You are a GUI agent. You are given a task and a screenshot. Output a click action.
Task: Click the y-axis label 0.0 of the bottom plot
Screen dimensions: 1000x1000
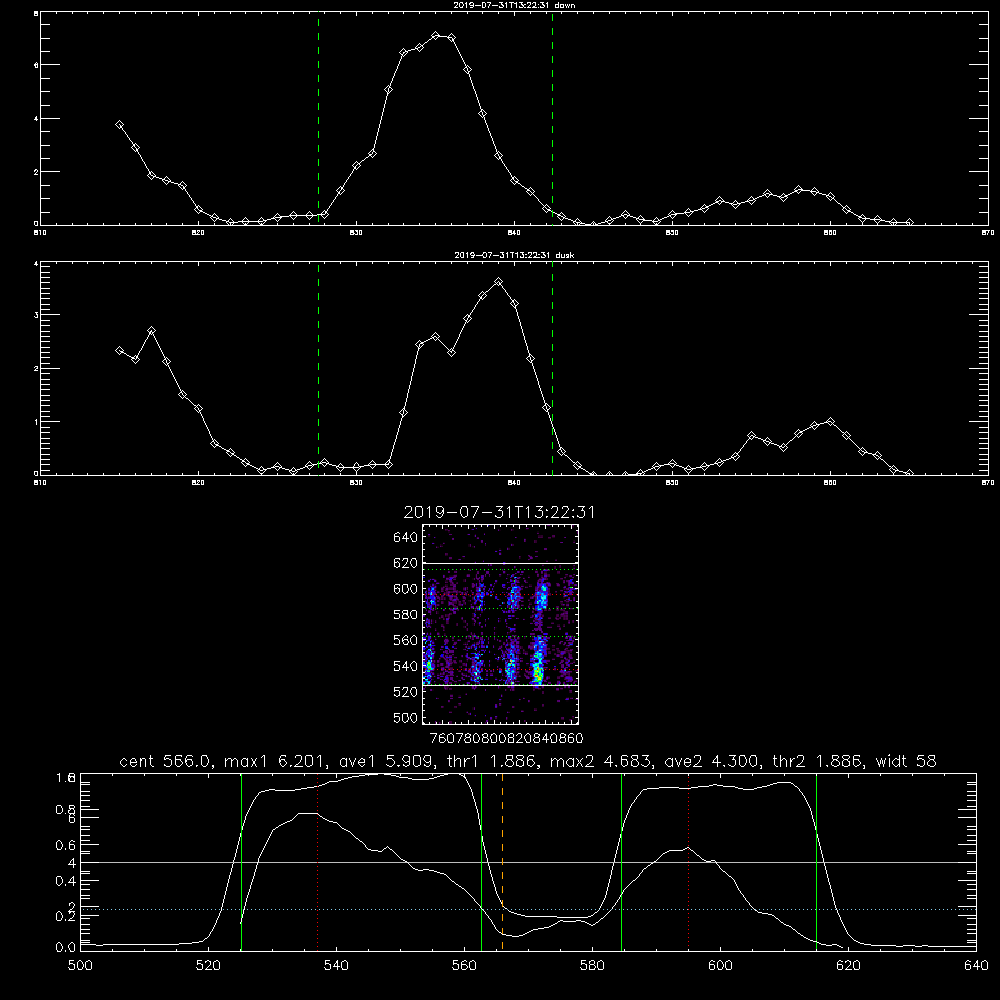point(66,947)
